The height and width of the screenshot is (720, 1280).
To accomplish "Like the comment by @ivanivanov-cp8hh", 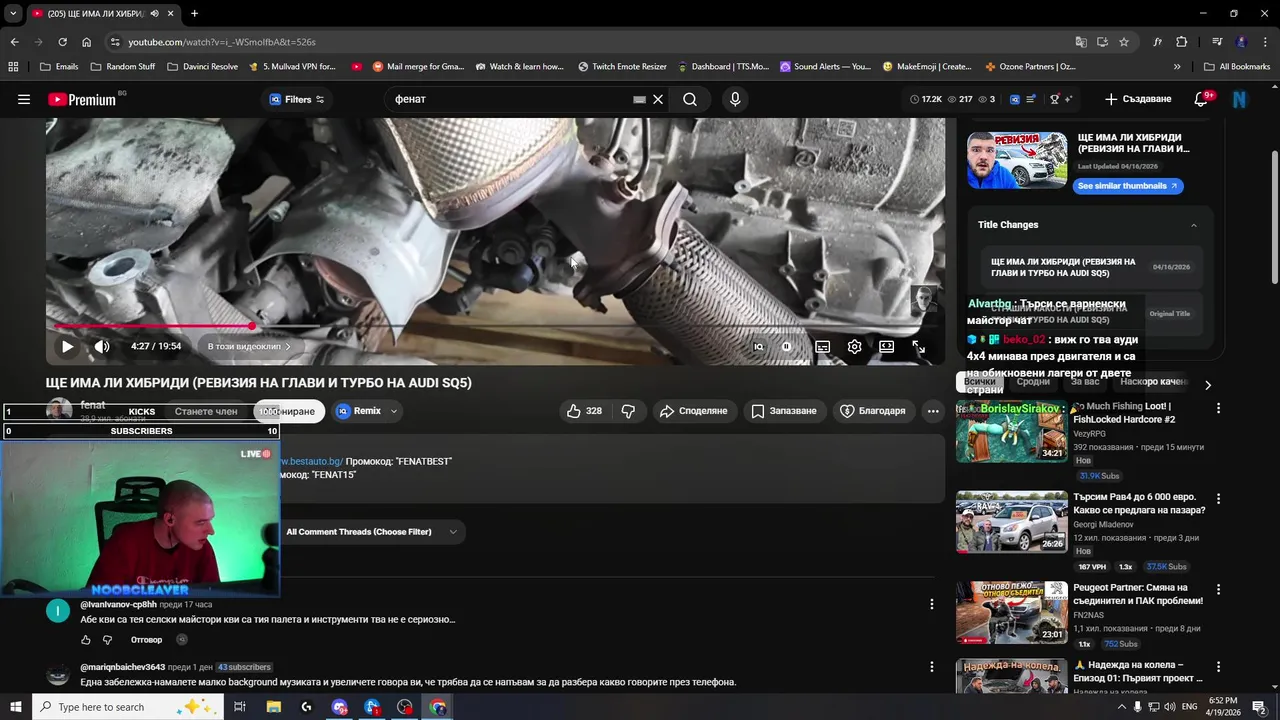I will tap(86, 640).
